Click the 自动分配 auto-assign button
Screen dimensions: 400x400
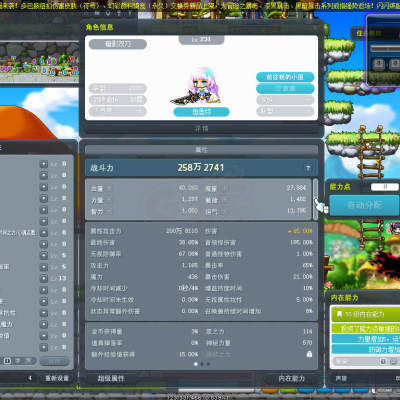[x=364, y=205]
